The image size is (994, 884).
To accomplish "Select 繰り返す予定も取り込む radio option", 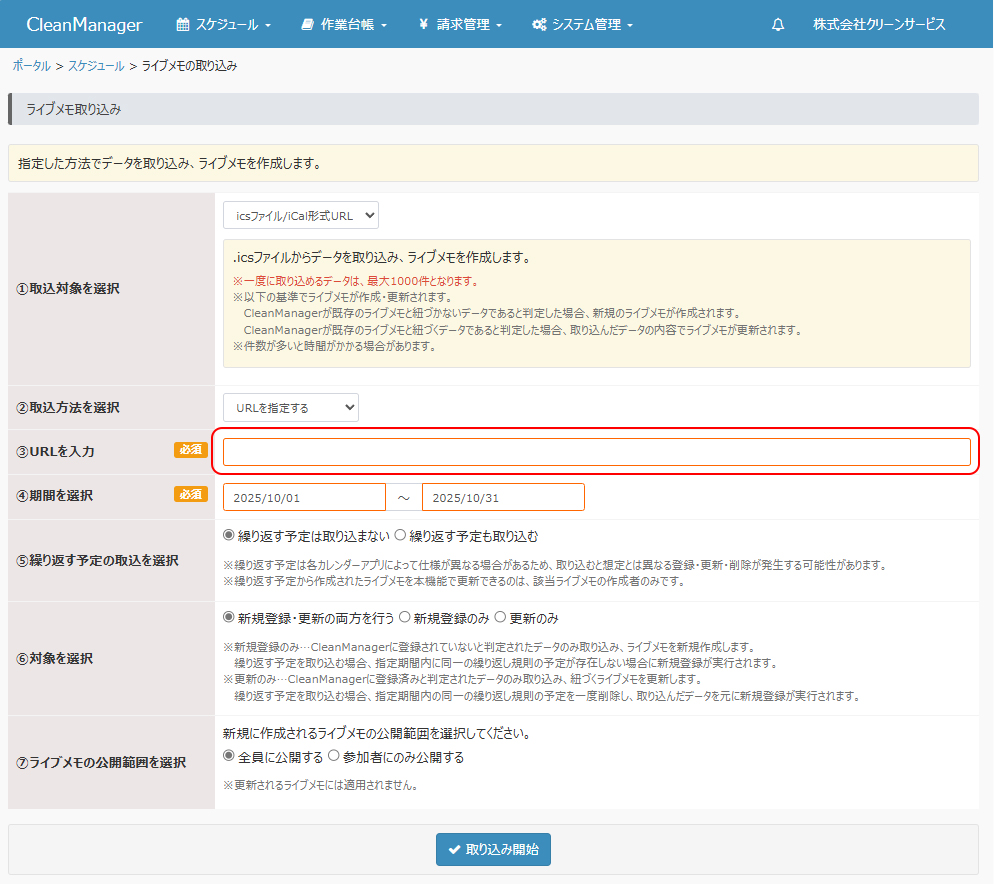I will click(x=400, y=536).
